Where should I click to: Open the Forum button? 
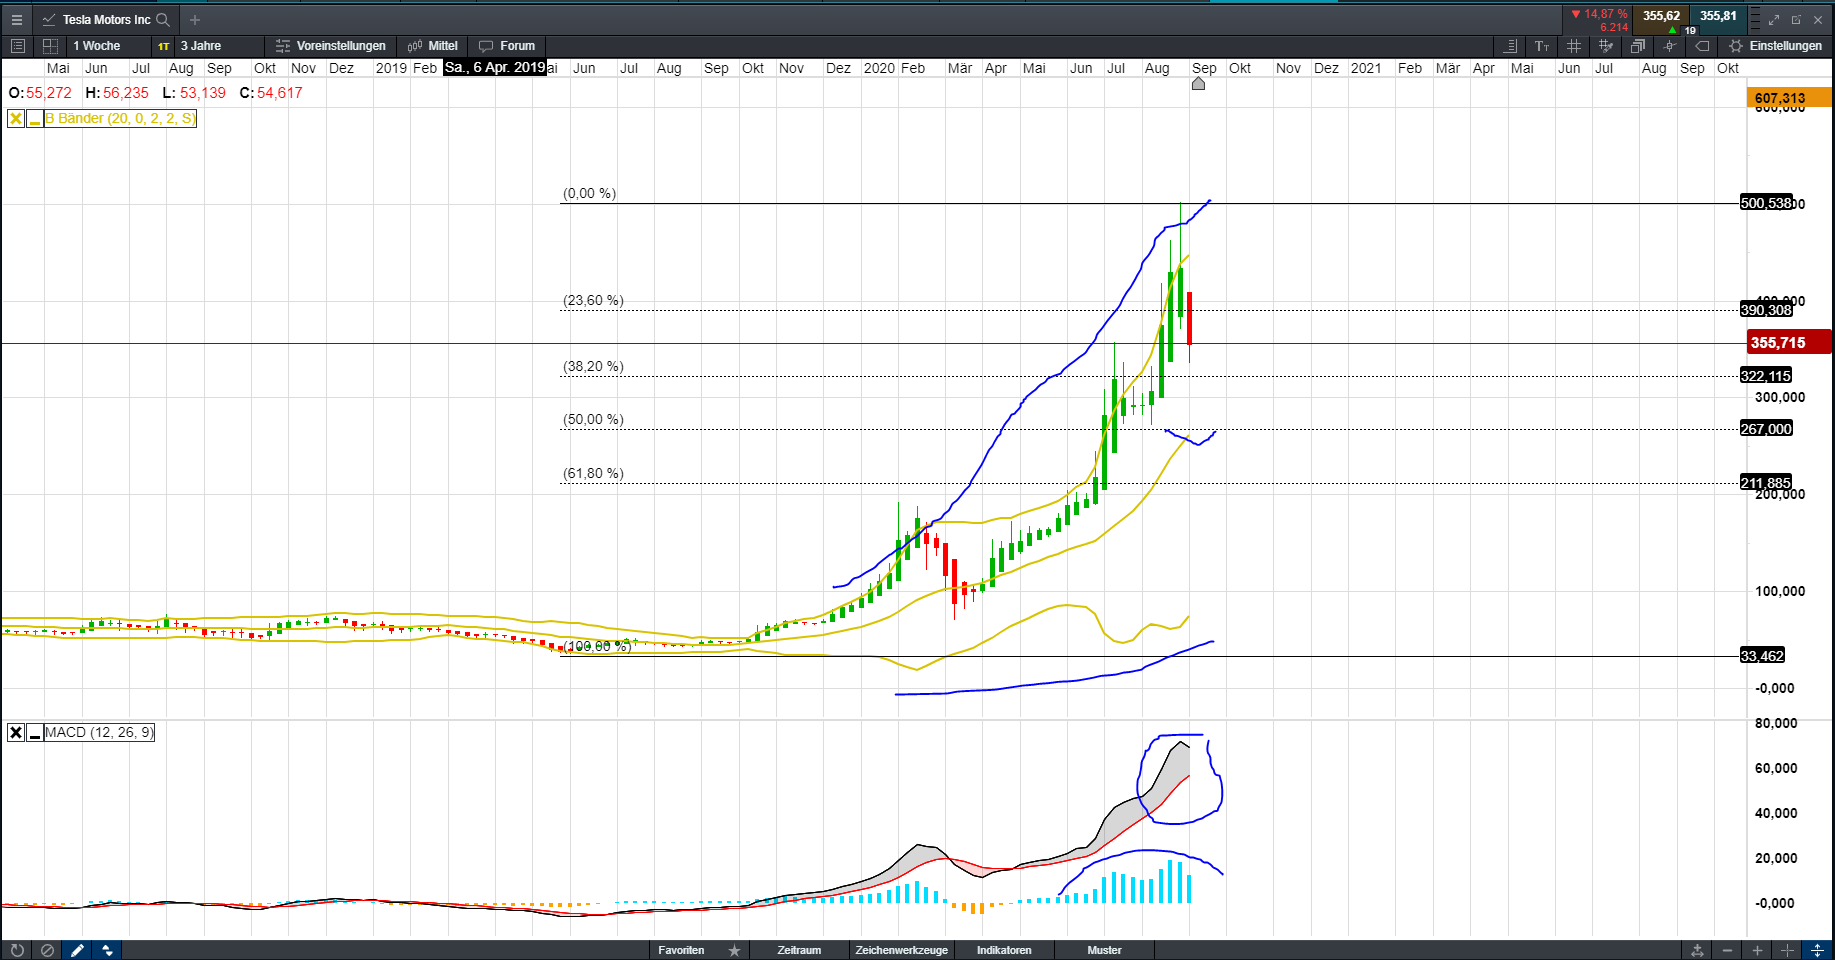coord(508,46)
